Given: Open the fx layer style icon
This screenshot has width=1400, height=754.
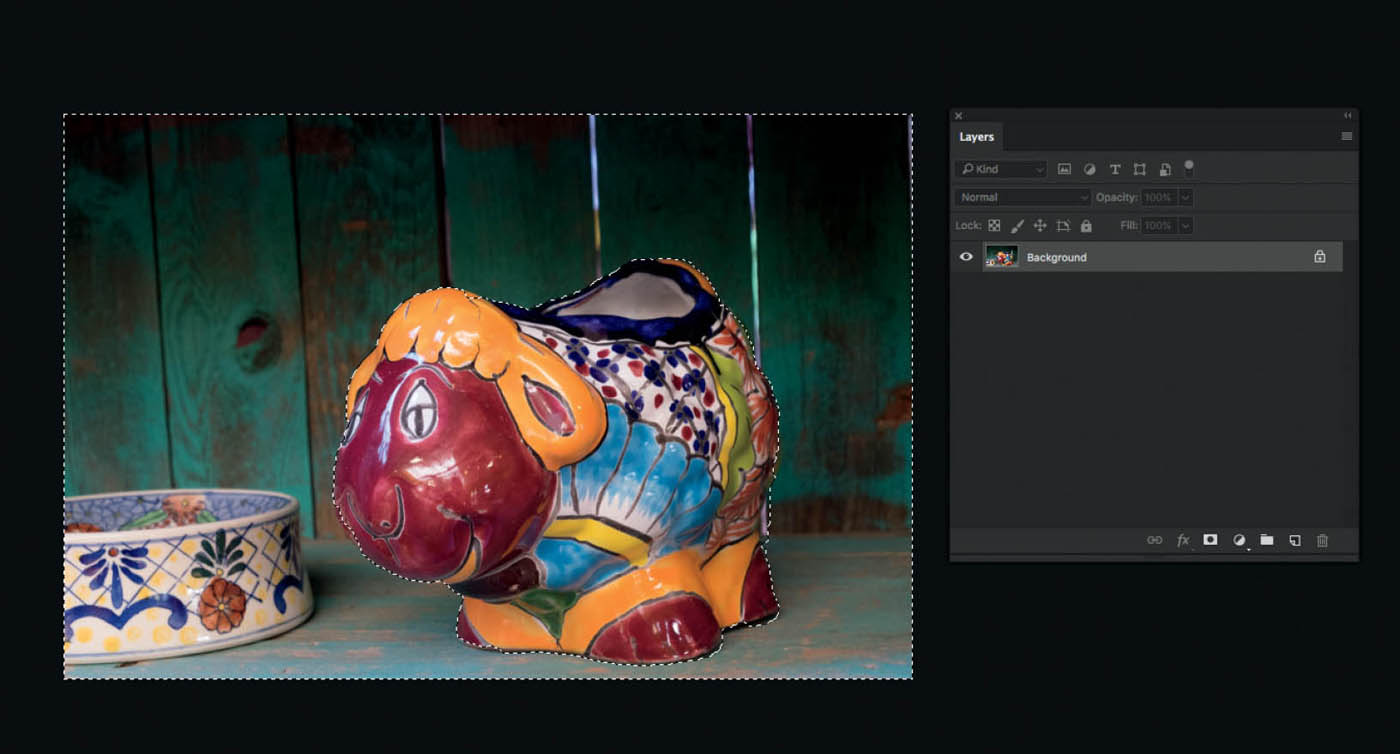Looking at the screenshot, I should (1183, 540).
